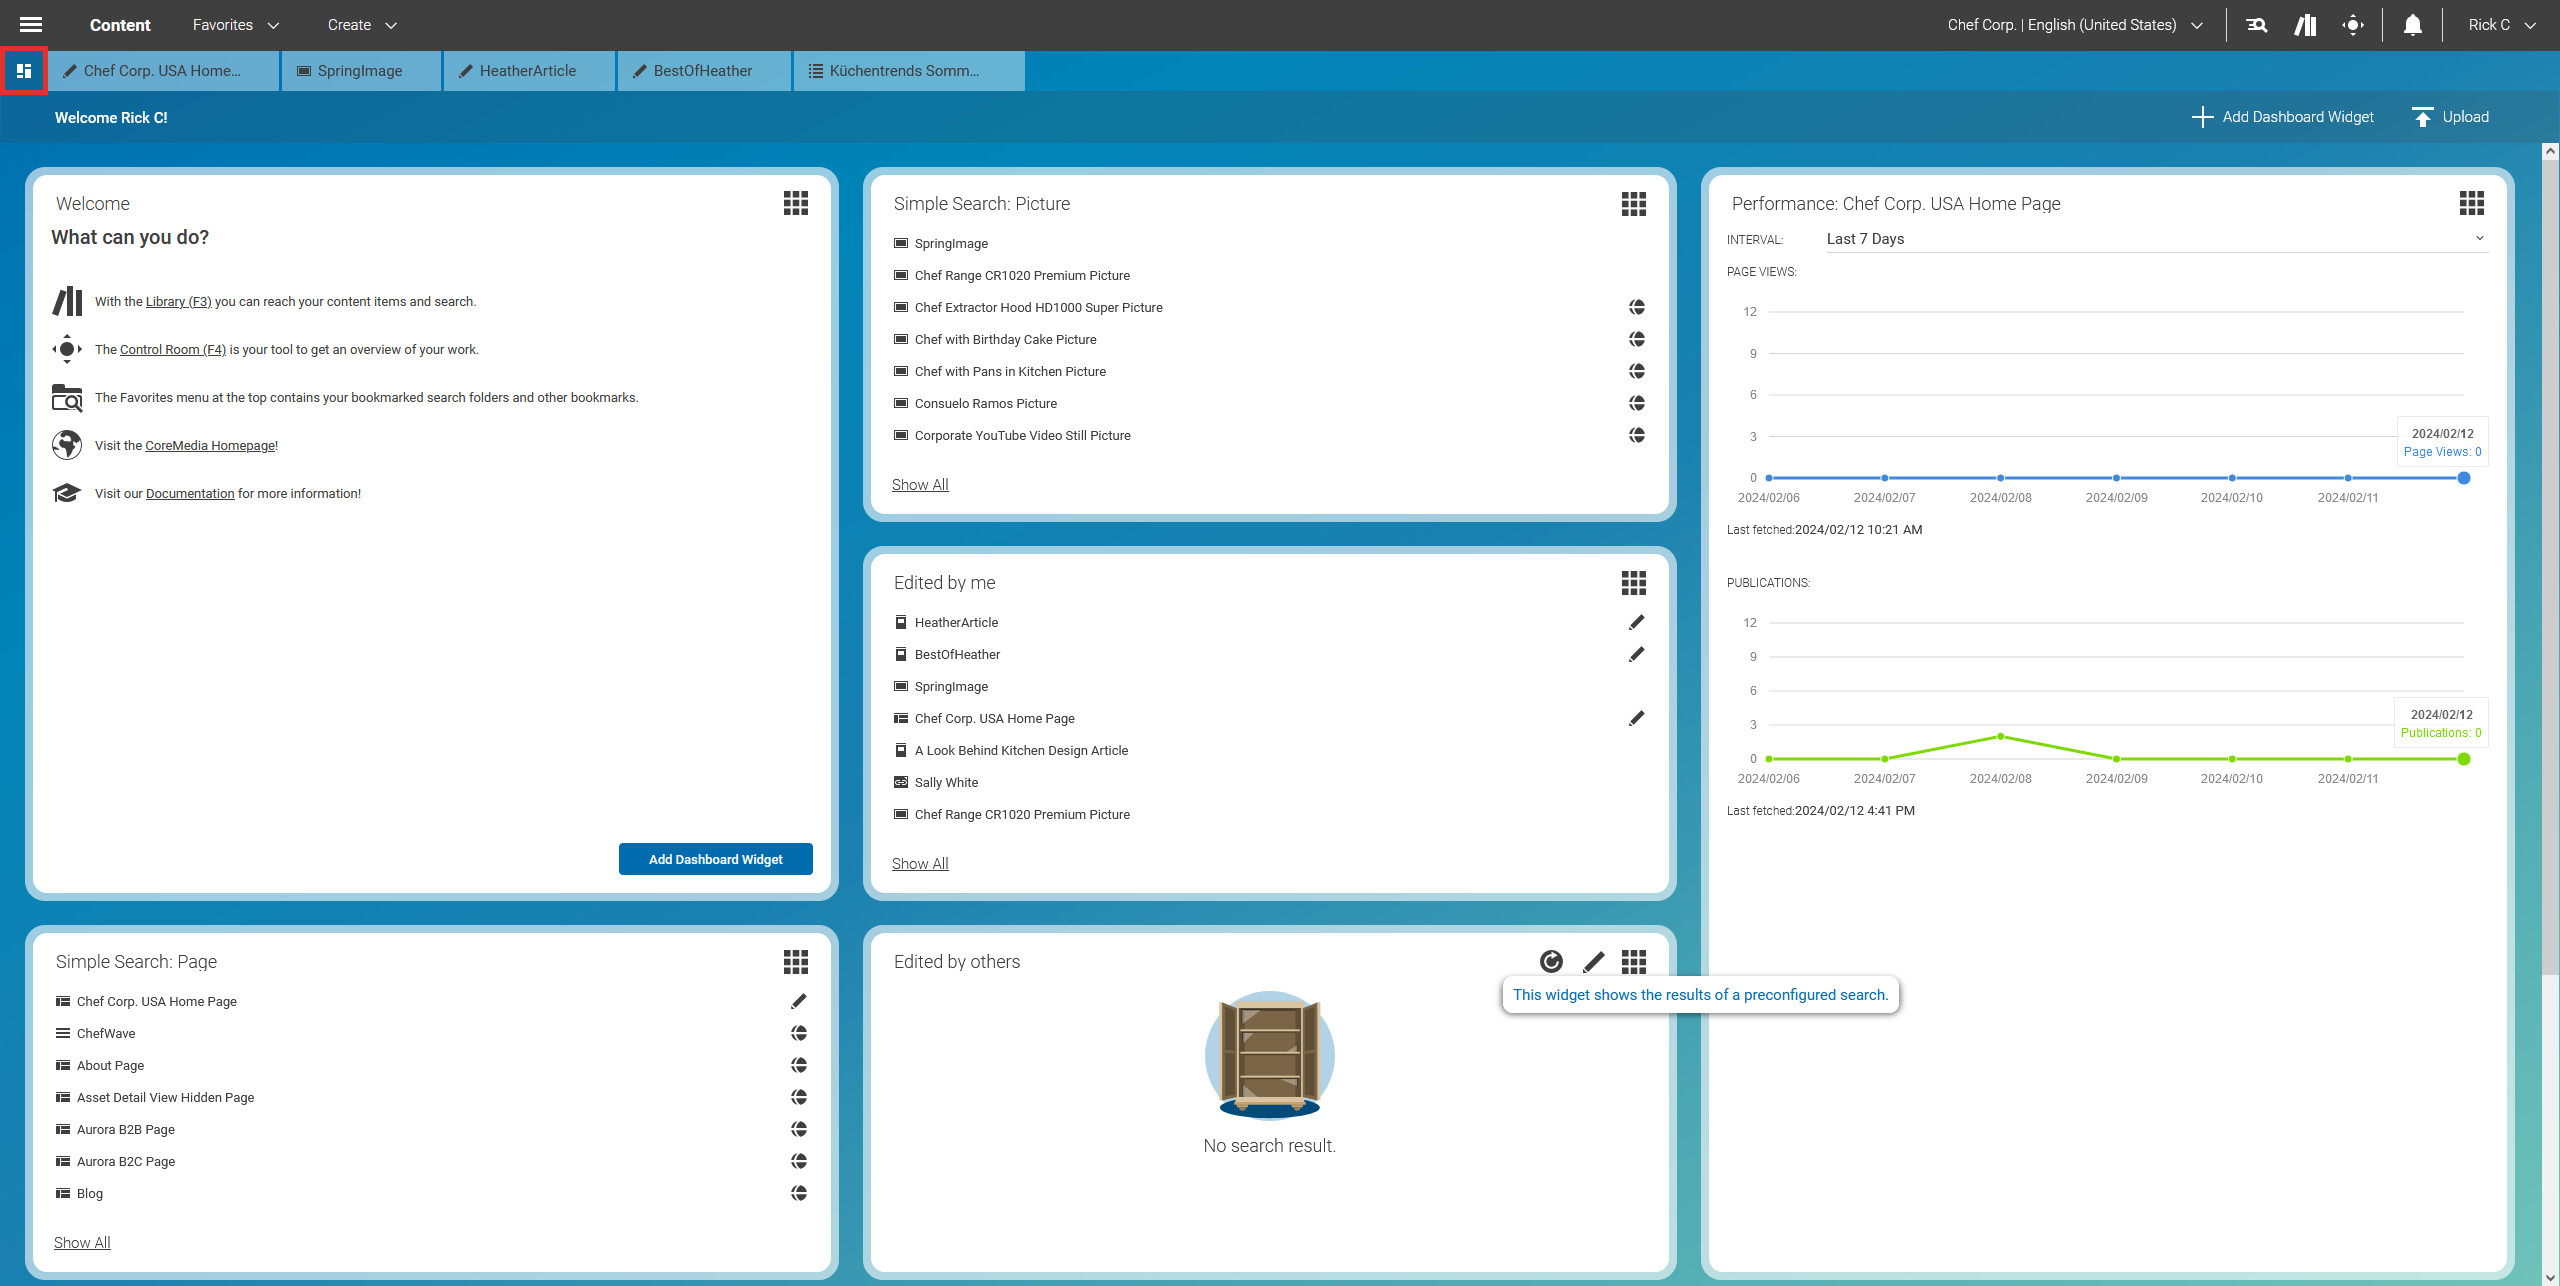The height and width of the screenshot is (1286, 2560).
Task: Switch to the BestOfHeather tab
Action: point(702,71)
